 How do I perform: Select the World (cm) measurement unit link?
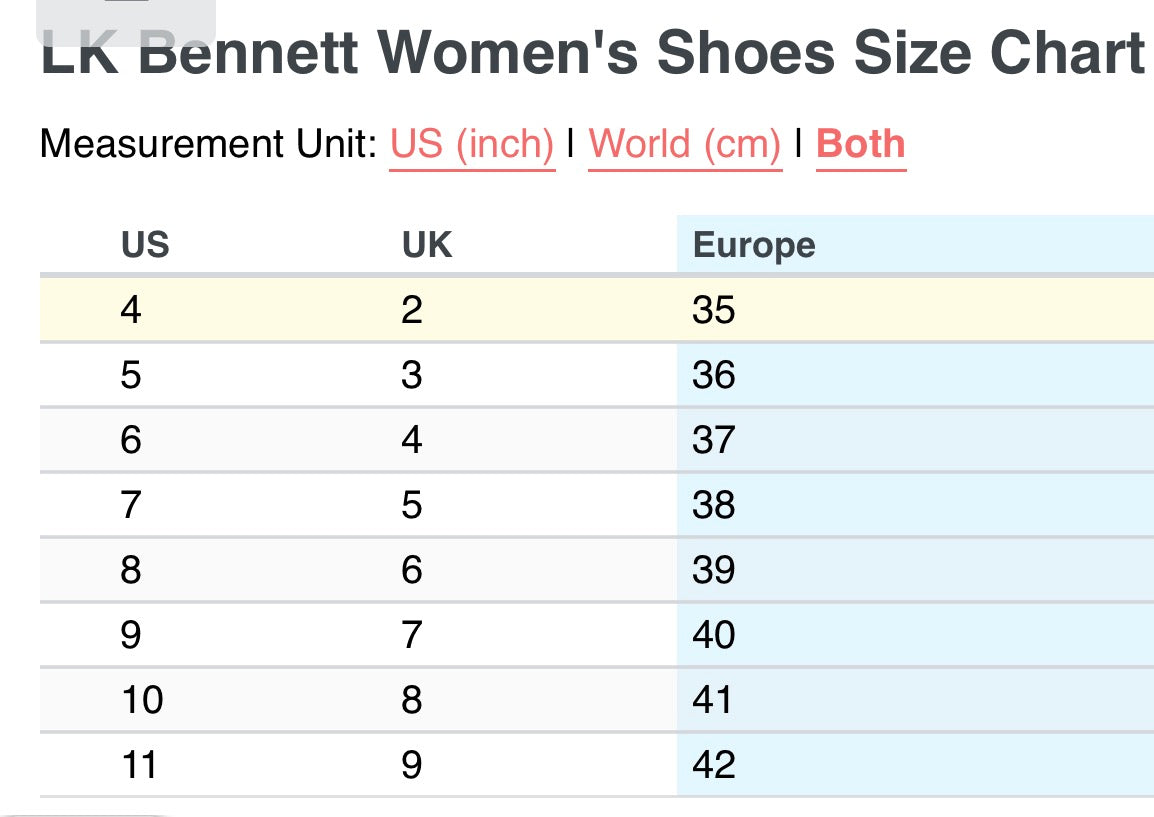click(x=684, y=144)
